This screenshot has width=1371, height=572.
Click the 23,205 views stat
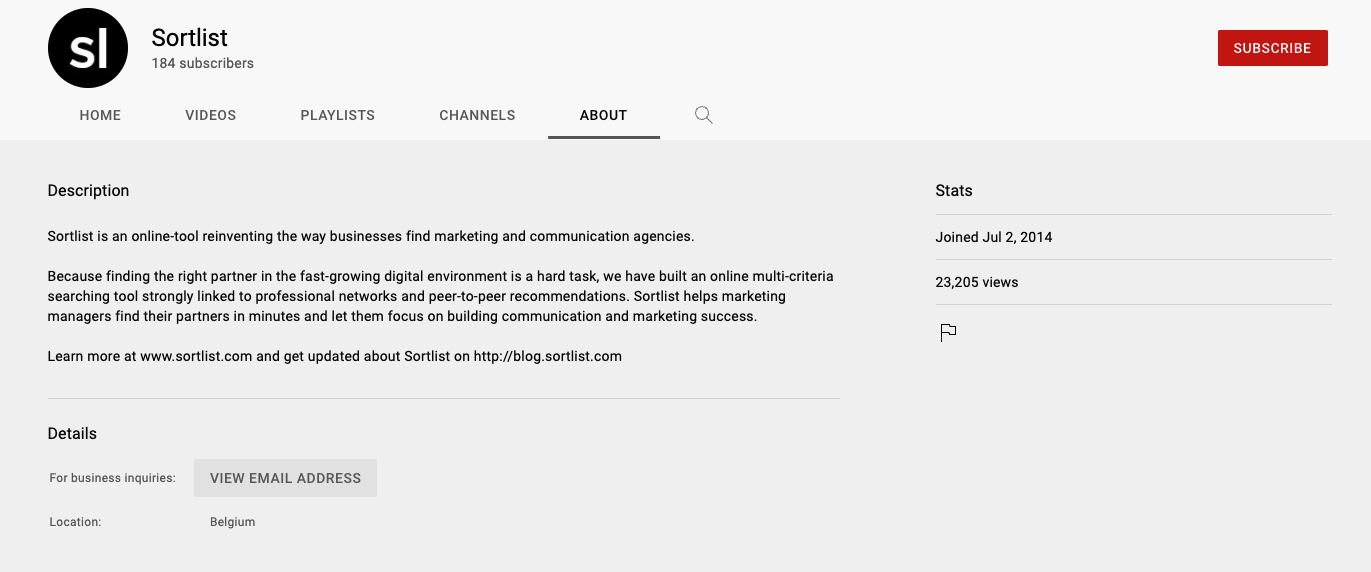(x=977, y=282)
